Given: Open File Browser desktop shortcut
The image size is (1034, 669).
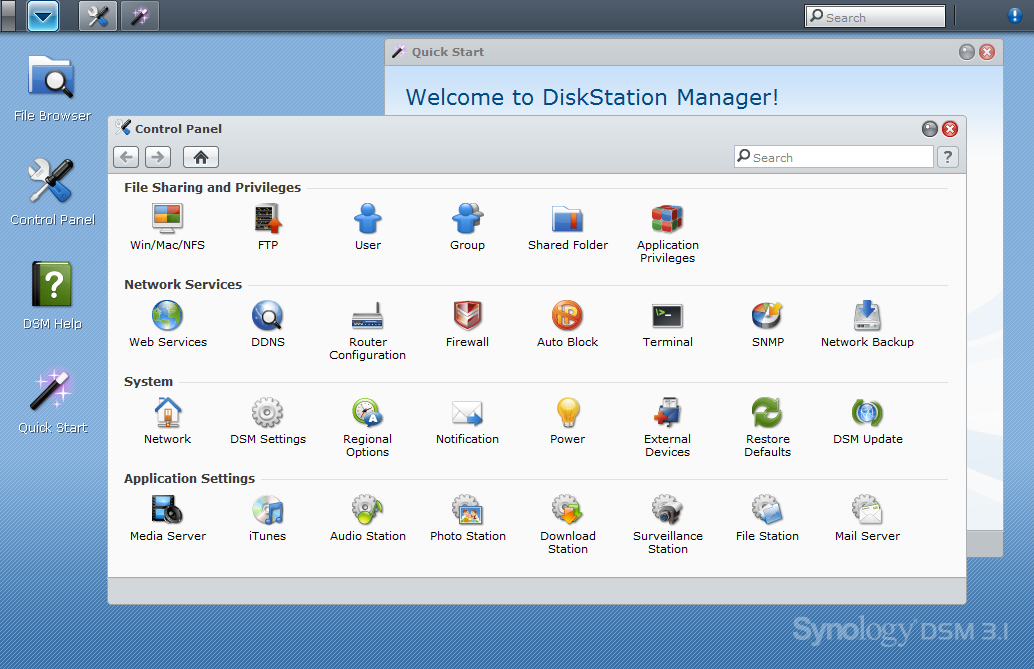Looking at the screenshot, I should tap(52, 88).
